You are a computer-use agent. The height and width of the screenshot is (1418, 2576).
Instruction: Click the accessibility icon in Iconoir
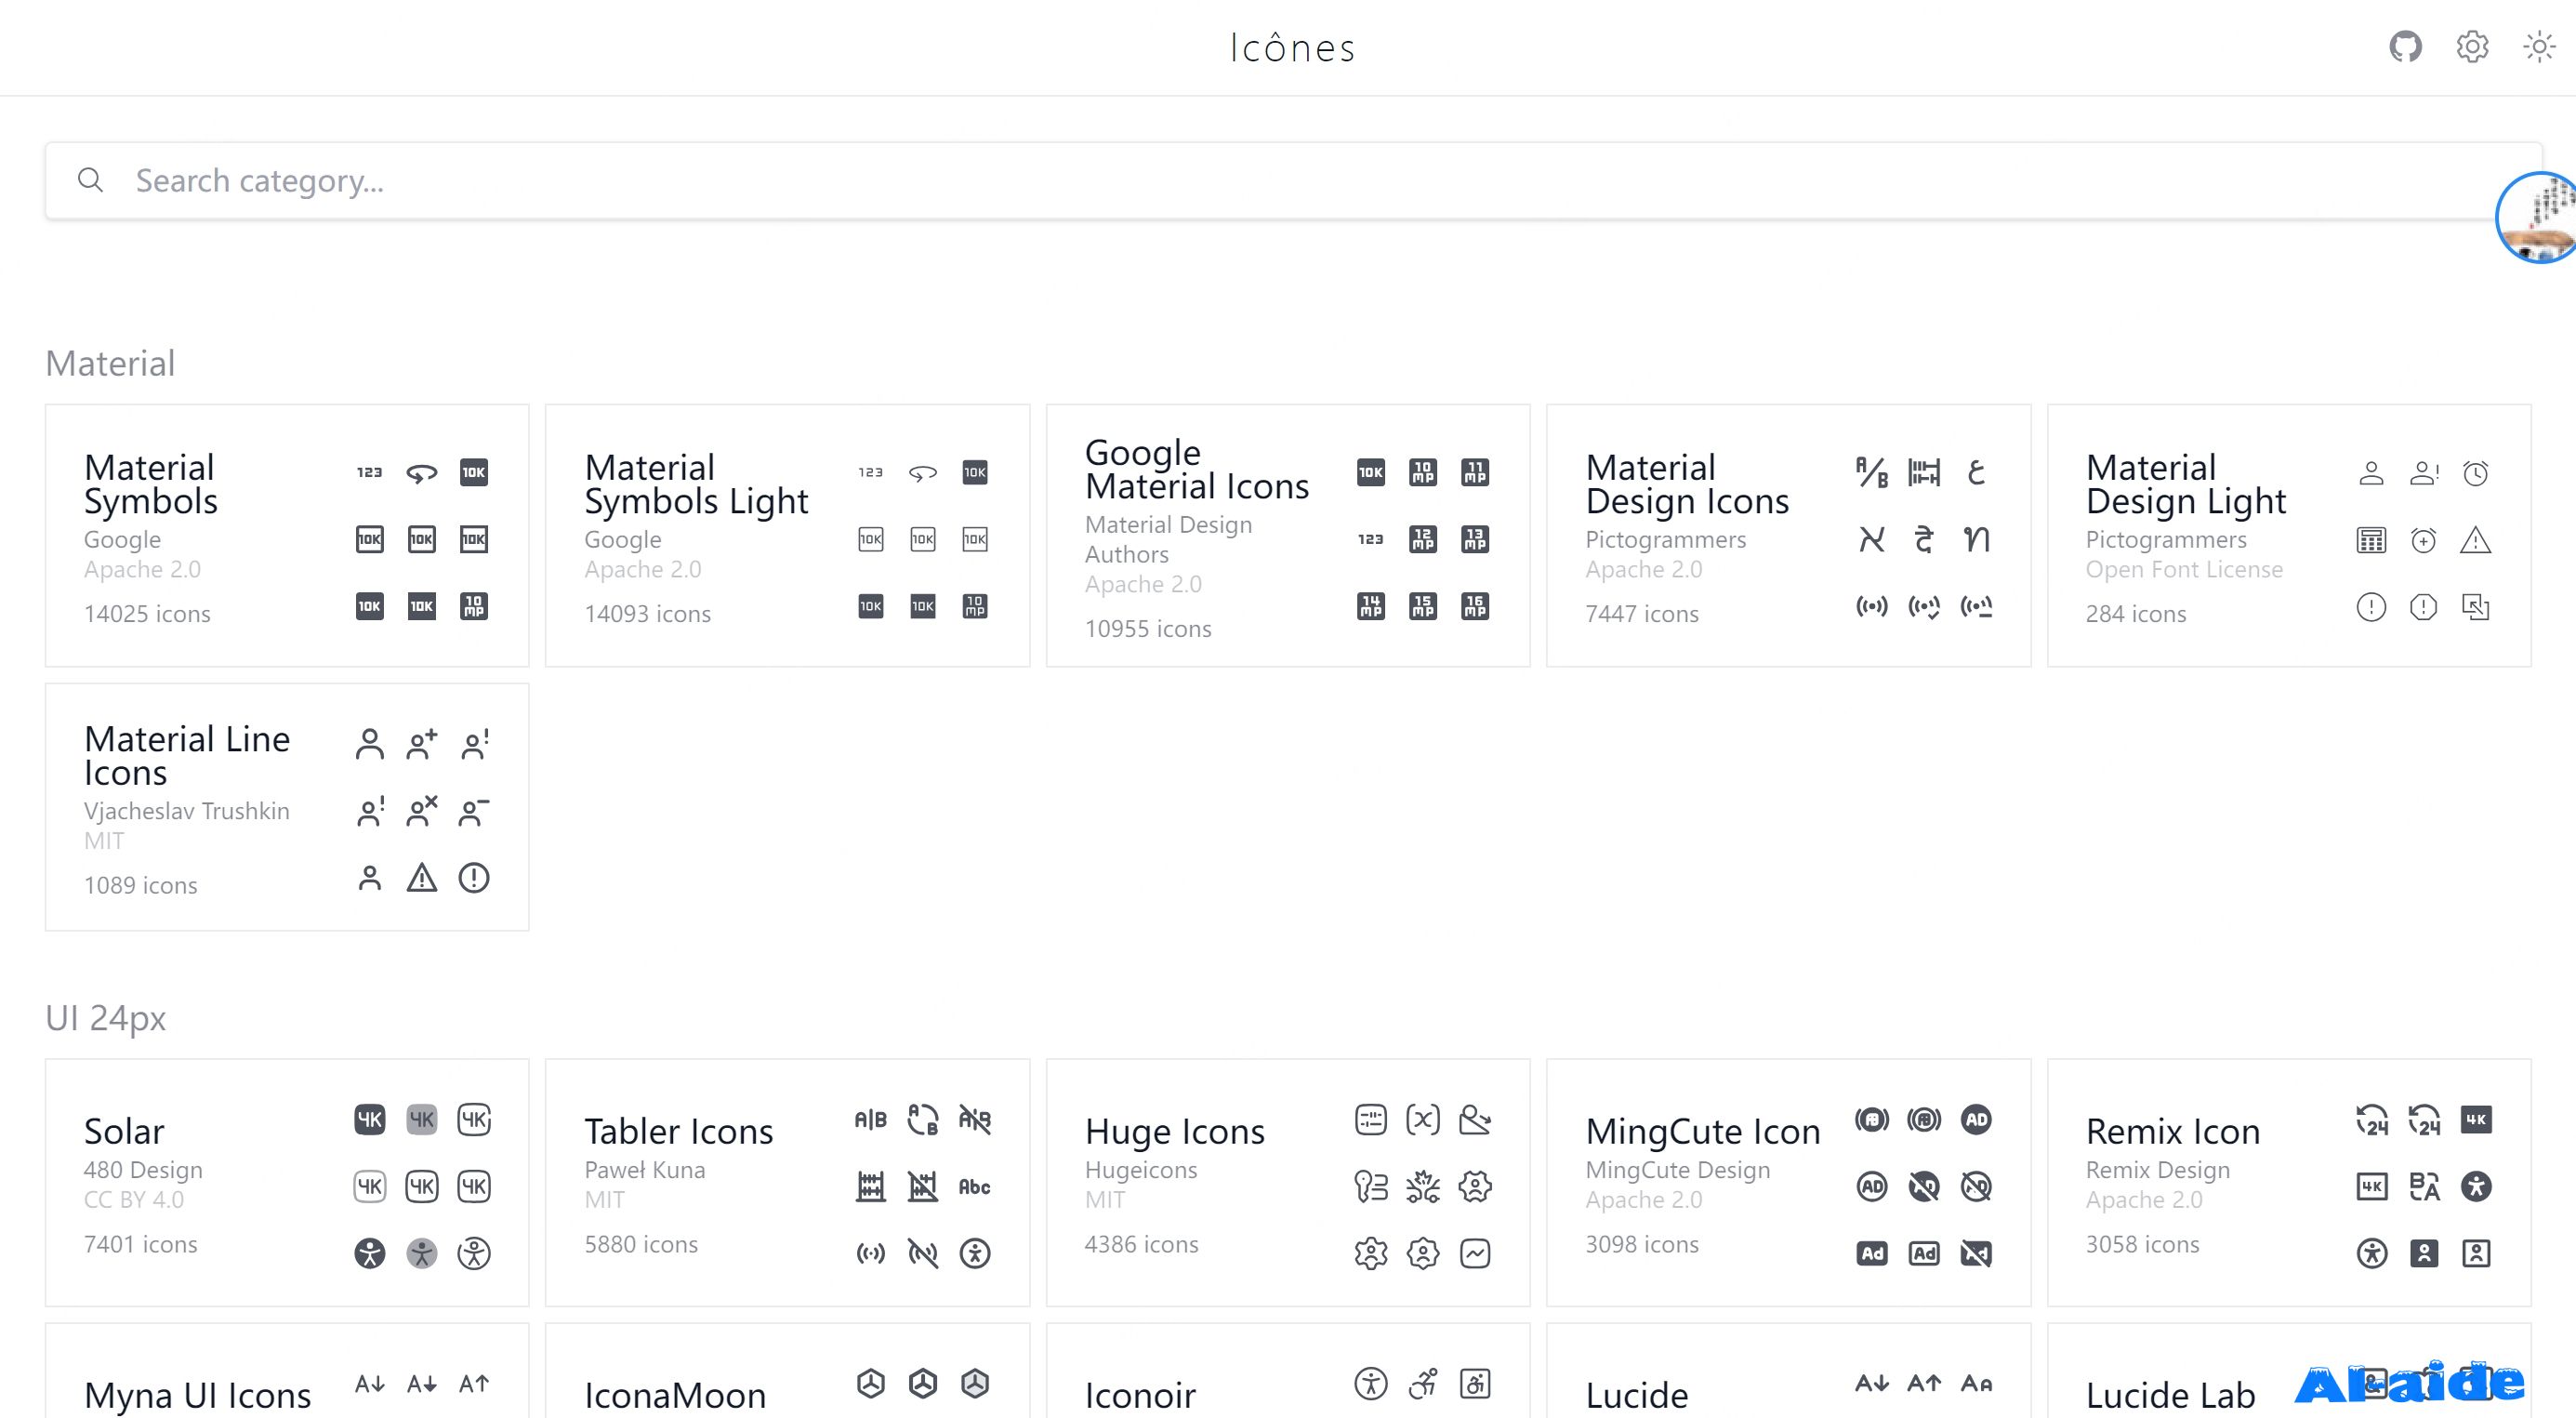coord(1371,1383)
